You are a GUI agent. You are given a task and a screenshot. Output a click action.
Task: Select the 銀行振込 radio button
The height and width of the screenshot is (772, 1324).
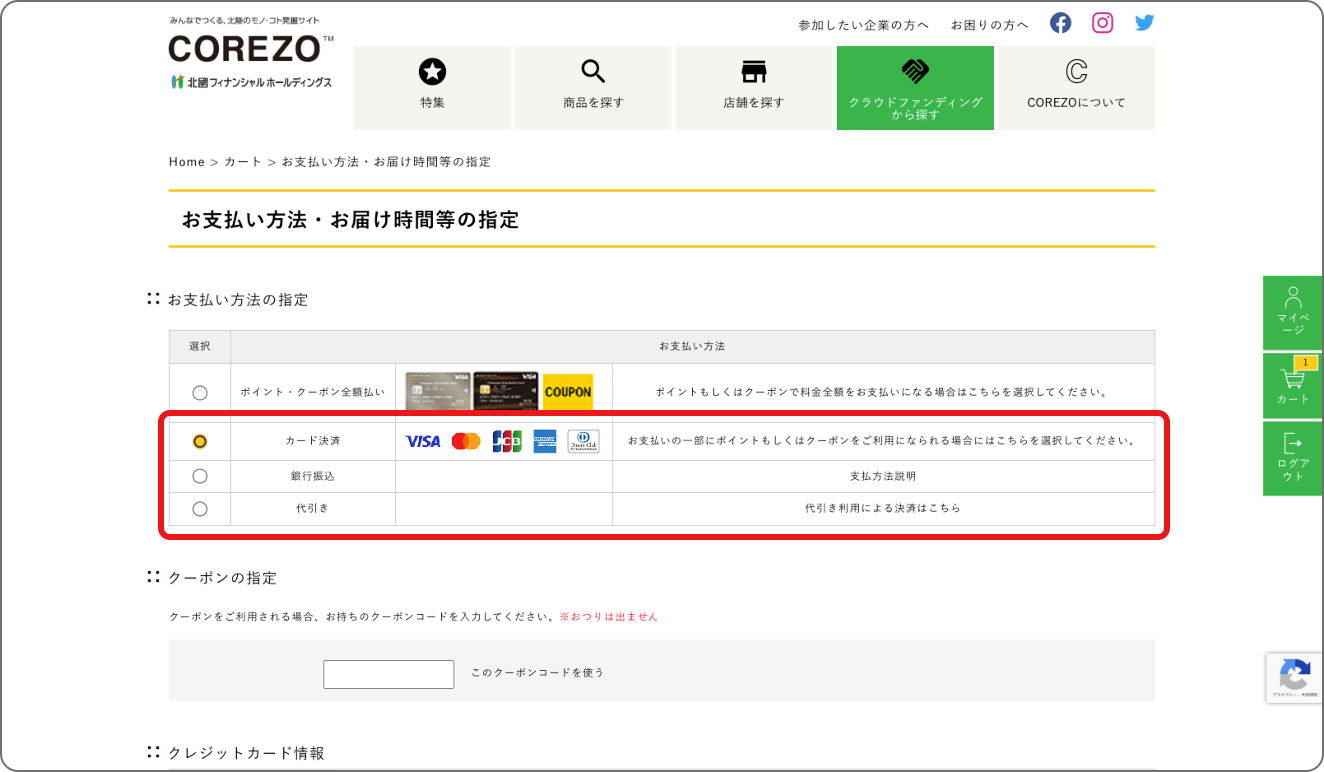click(200, 476)
